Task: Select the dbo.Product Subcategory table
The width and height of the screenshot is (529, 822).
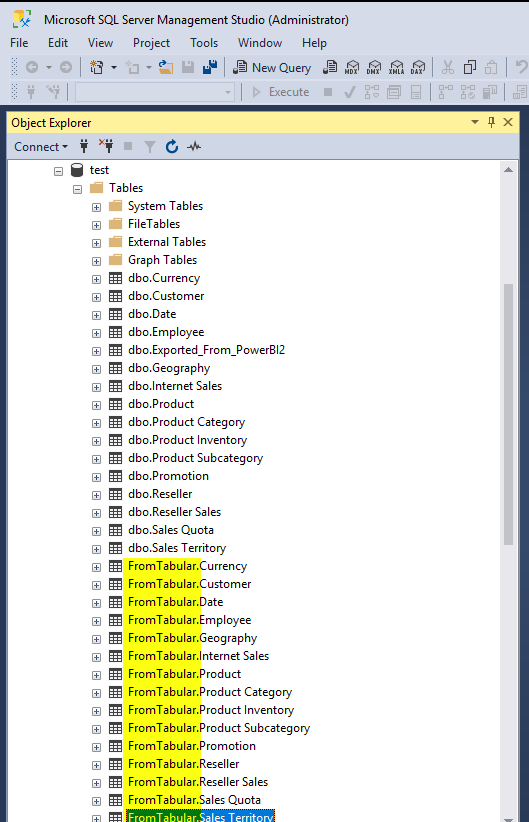Action: click(196, 458)
